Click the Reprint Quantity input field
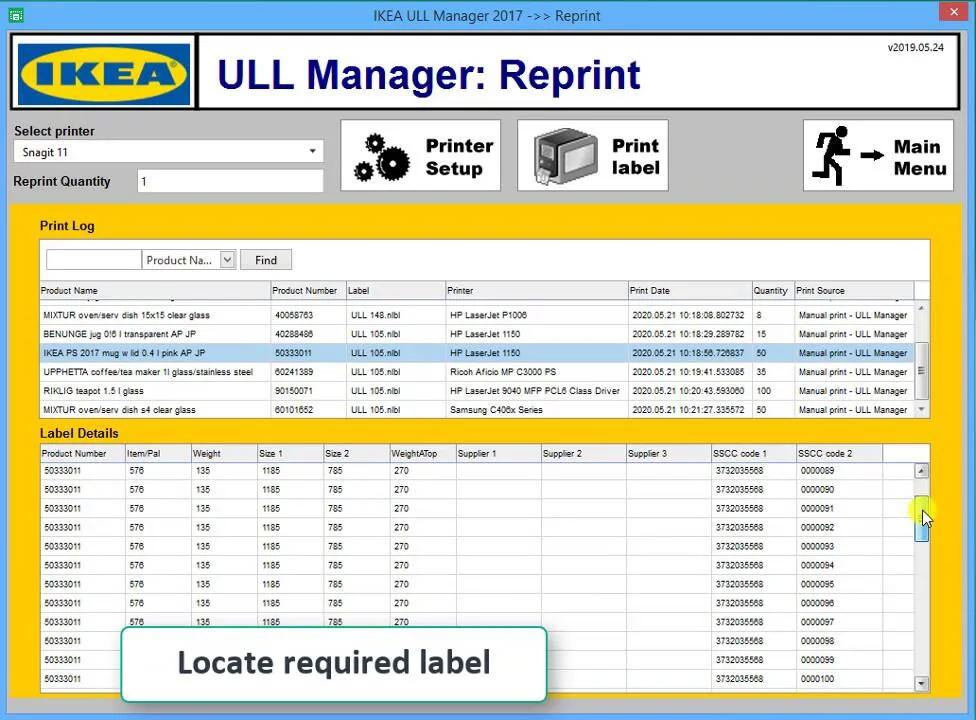This screenshot has height=720, width=976. tap(230, 182)
